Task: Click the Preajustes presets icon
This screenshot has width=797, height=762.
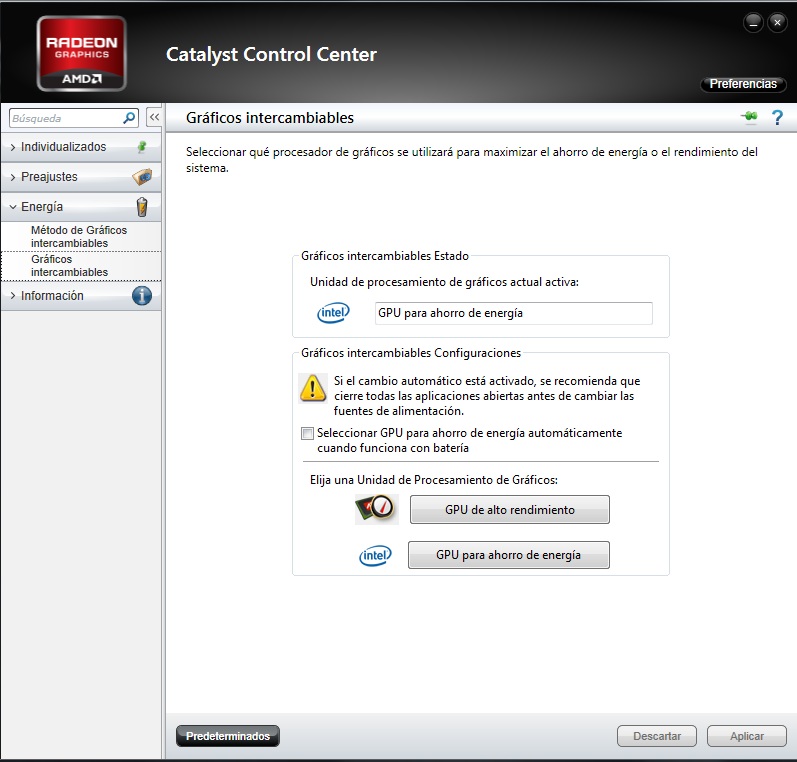Action: (142, 176)
